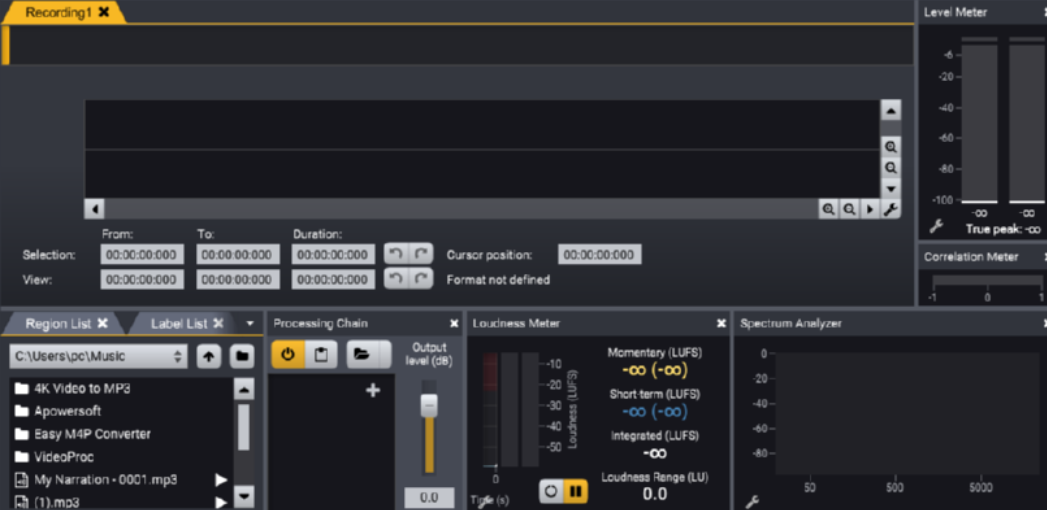Open Spectrum Analyzer settings wrench
Screen dimensions: 1047x510
(751, 502)
